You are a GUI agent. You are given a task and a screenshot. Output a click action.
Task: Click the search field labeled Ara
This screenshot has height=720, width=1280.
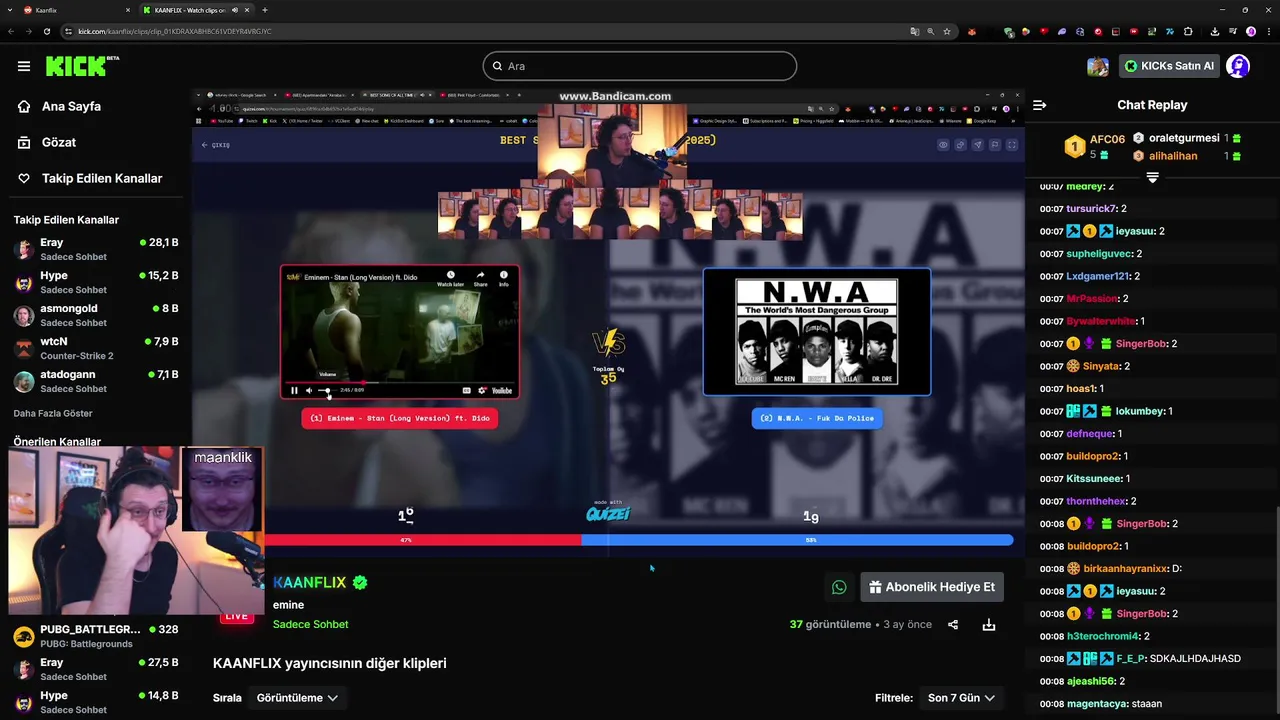coord(640,66)
